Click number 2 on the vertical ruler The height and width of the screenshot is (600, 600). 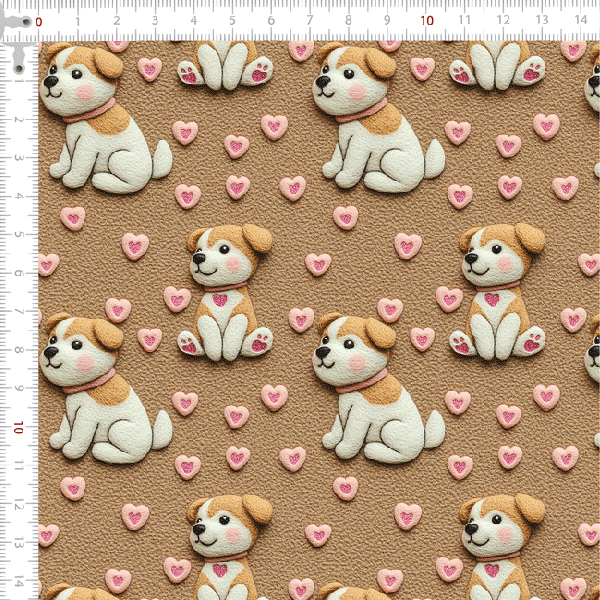[x=18, y=120]
